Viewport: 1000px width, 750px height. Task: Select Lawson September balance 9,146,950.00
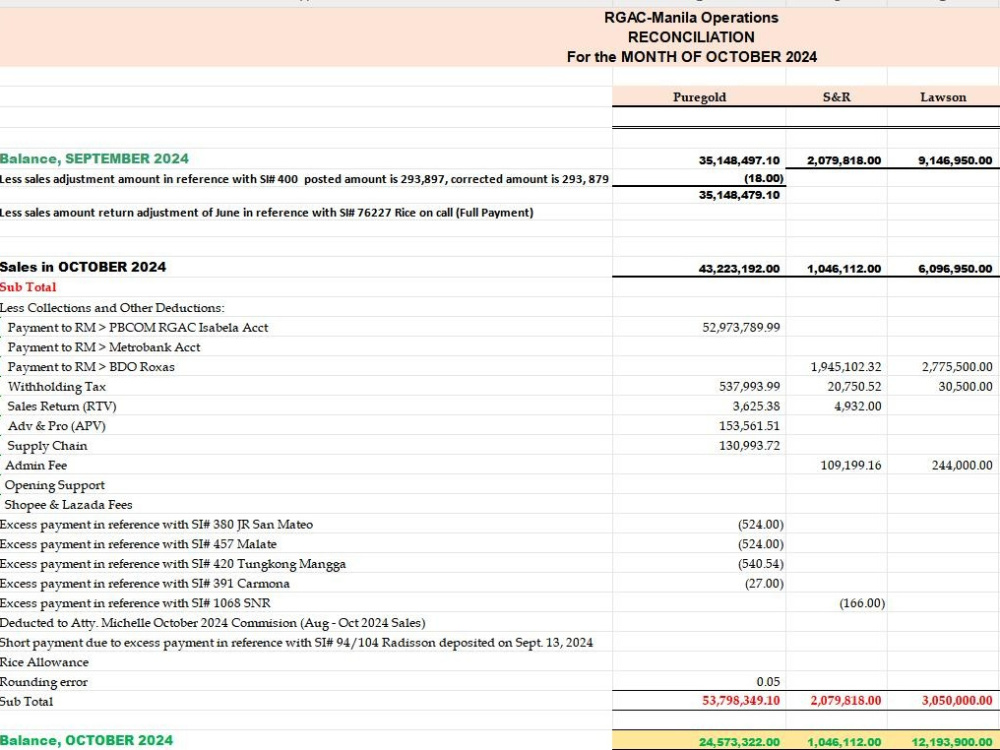pos(955,160)
